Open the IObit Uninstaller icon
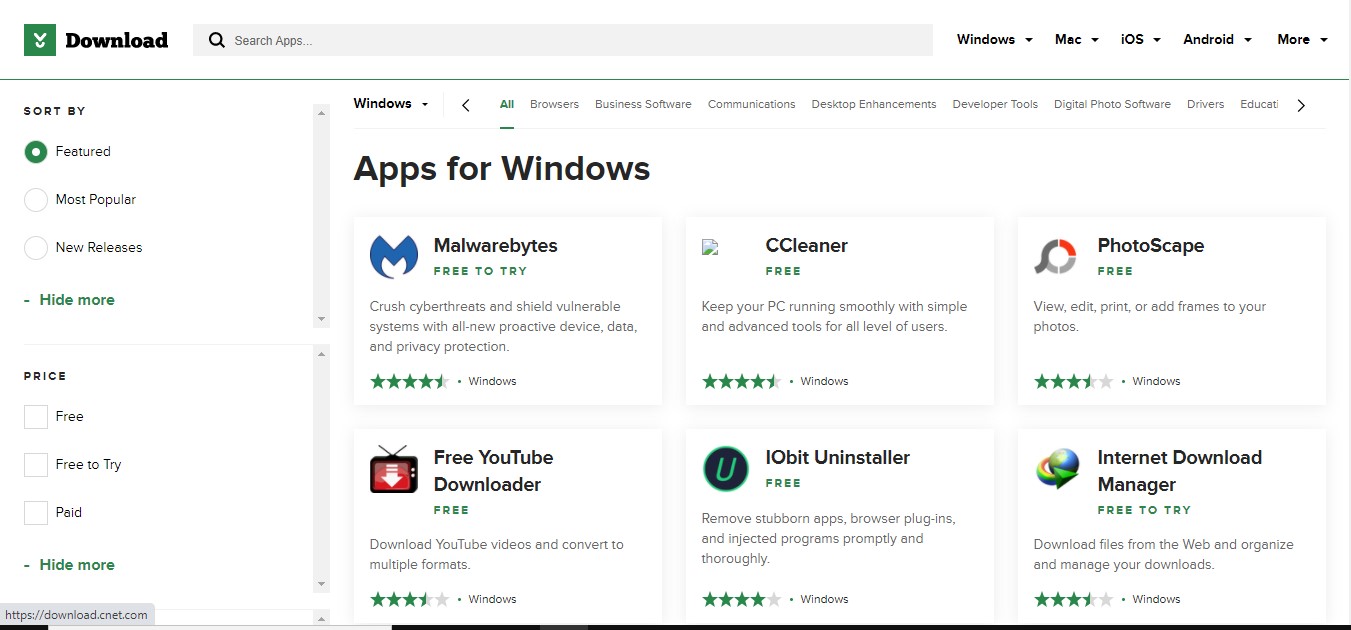The image size is (1351, 630). 726,469
